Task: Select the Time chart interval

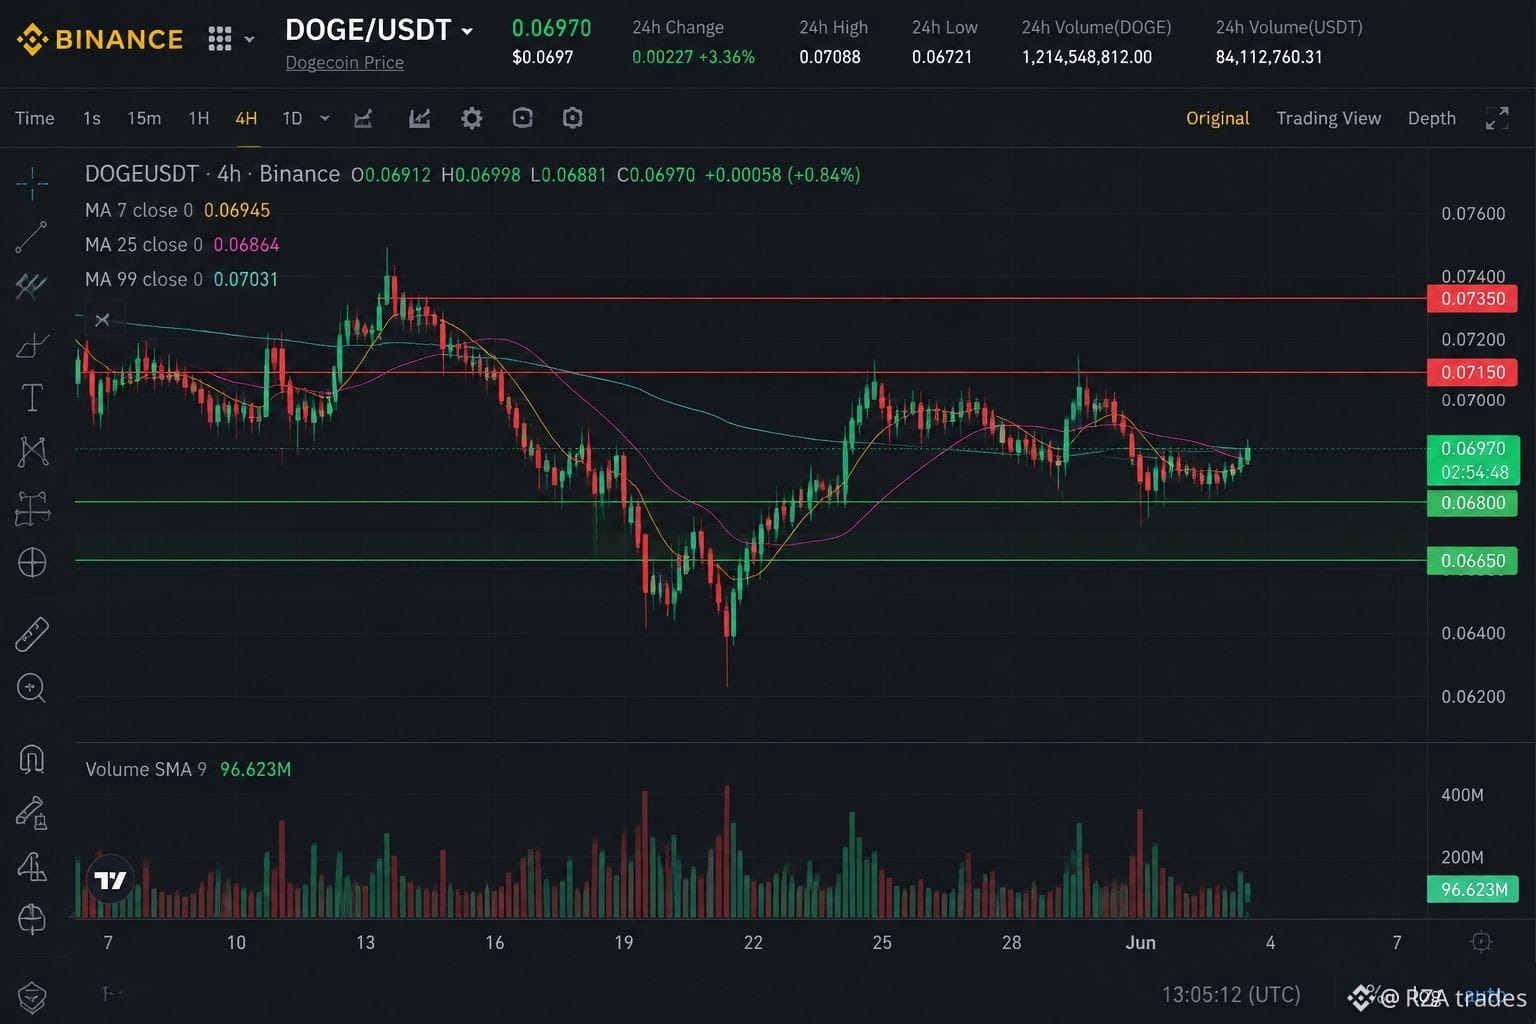Action: pyautogui.click(x=35, y=118)
